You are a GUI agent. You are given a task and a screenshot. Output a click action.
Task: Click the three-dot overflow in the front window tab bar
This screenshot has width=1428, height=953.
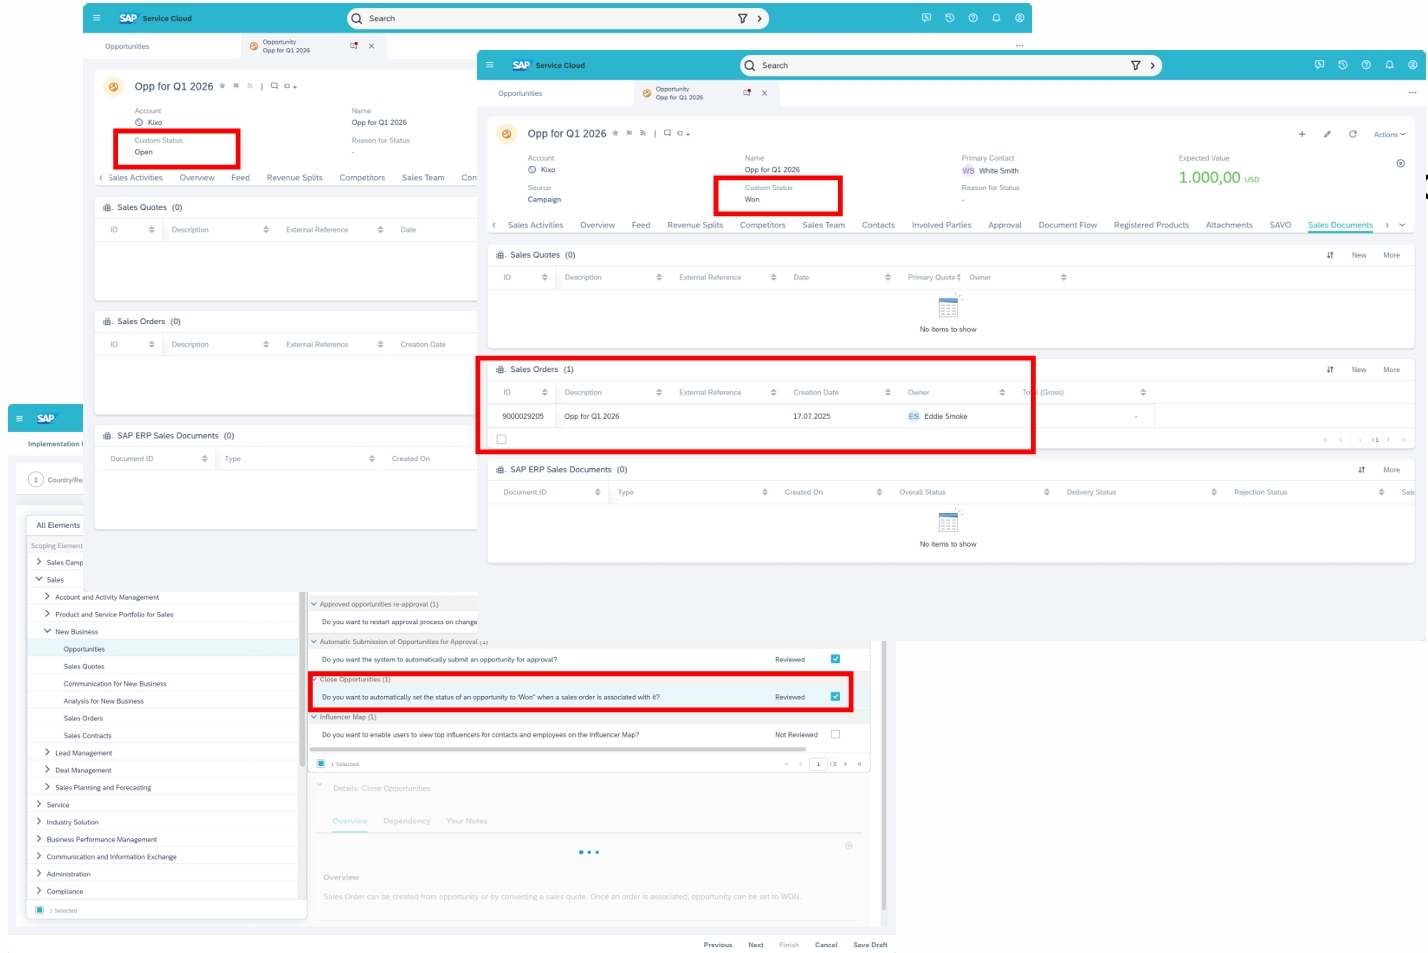click(x=1412, y=93)
